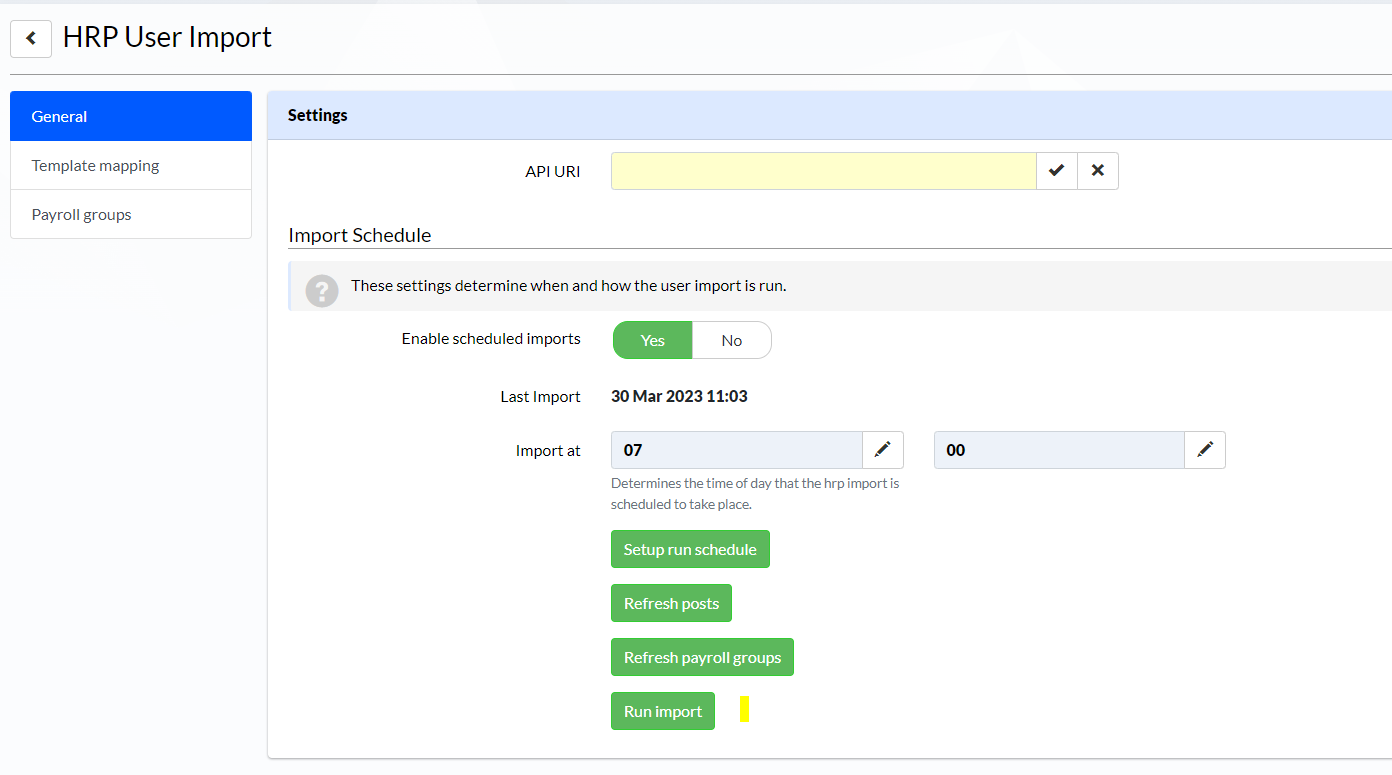
Task: Focus the API URI input field
Action: coord(823,171)
